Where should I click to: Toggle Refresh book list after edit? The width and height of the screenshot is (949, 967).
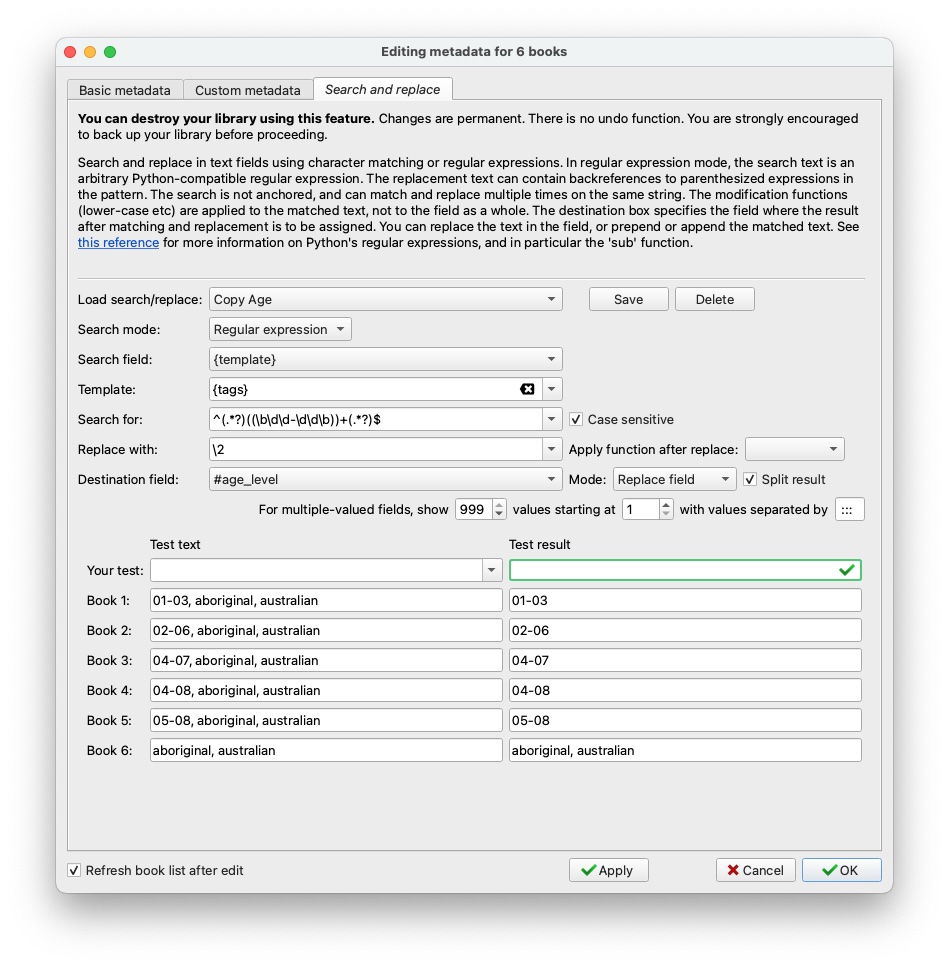pyautogui.click(x=74, y=870)
